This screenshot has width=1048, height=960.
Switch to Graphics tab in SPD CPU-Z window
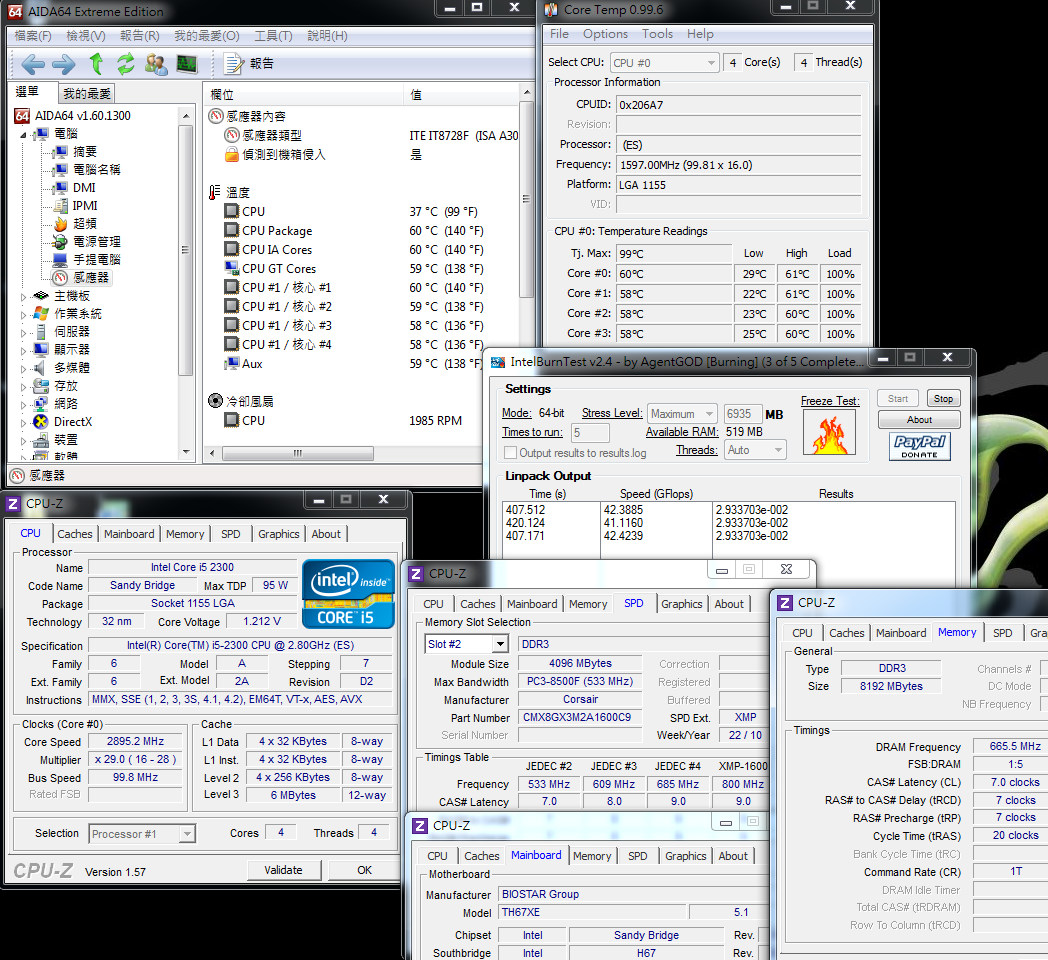pos(682,604)
